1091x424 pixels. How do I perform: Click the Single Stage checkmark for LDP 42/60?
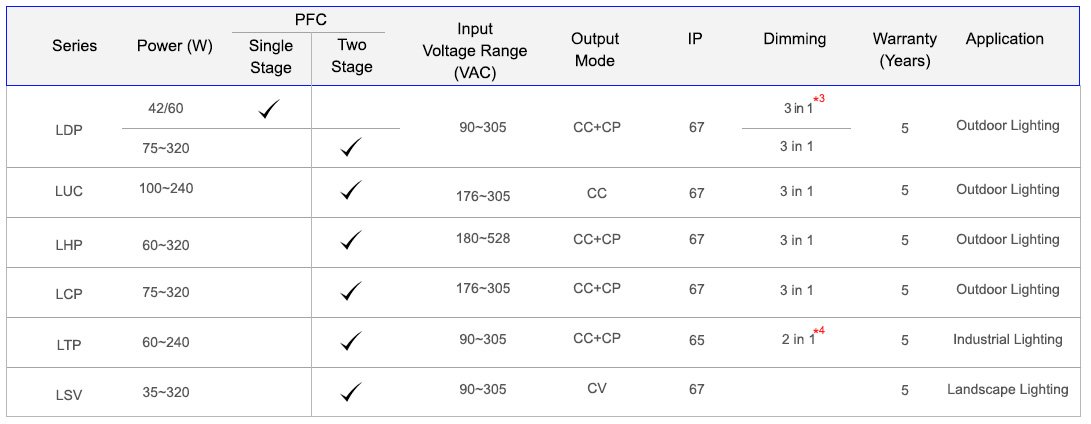(x=269, y=109)
